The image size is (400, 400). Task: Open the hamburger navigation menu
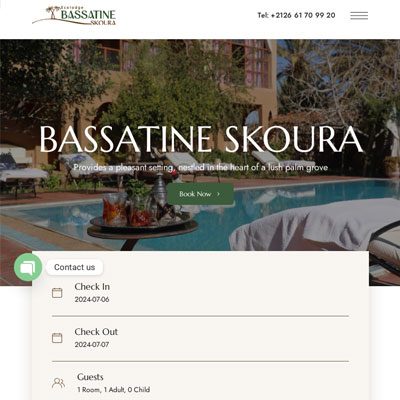[x=359, y=15]
